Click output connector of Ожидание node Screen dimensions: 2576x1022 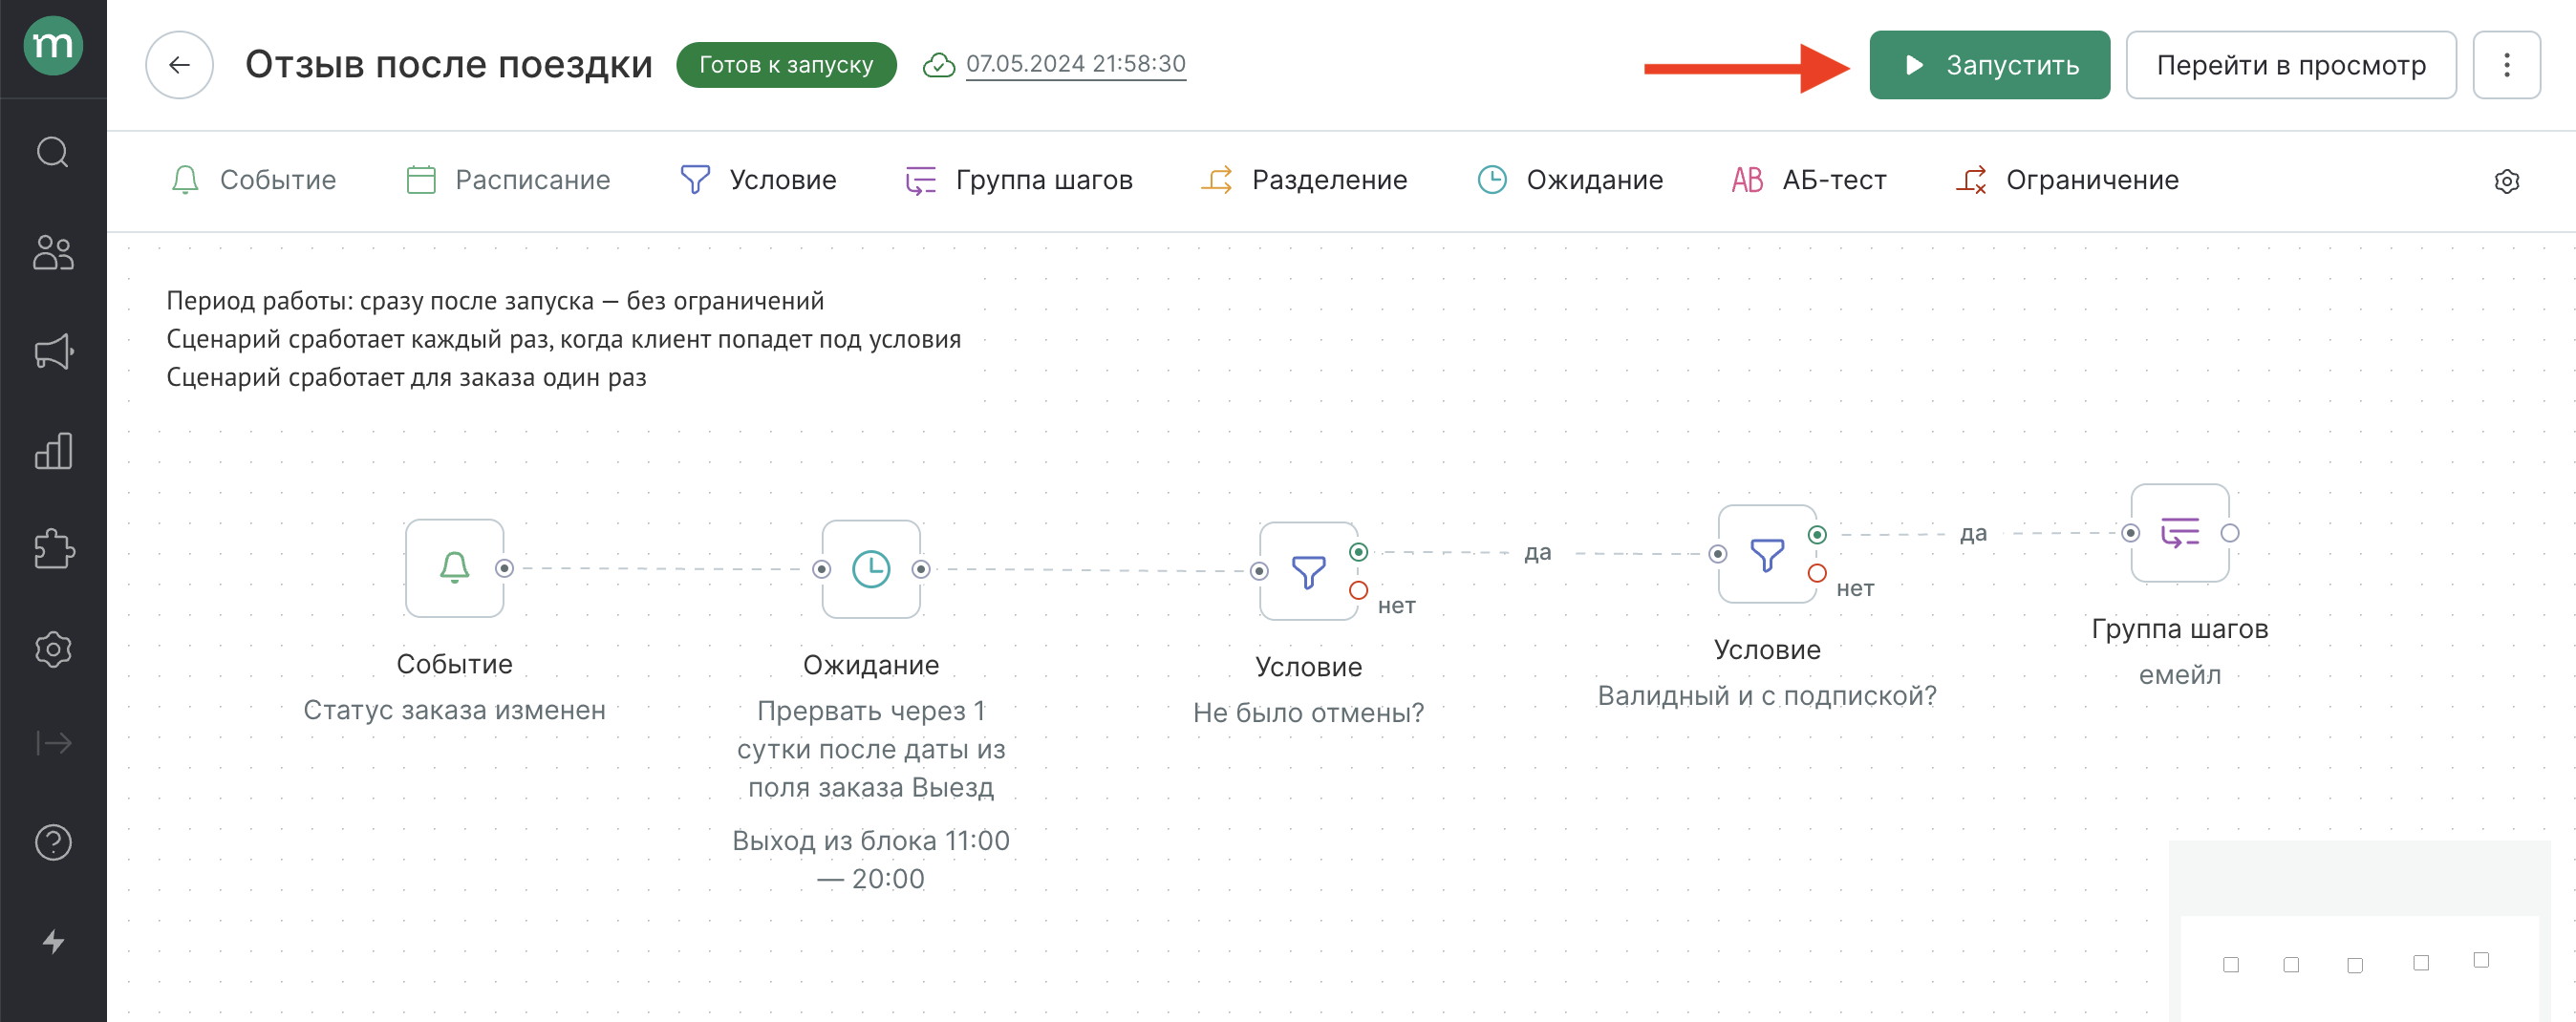921,569
